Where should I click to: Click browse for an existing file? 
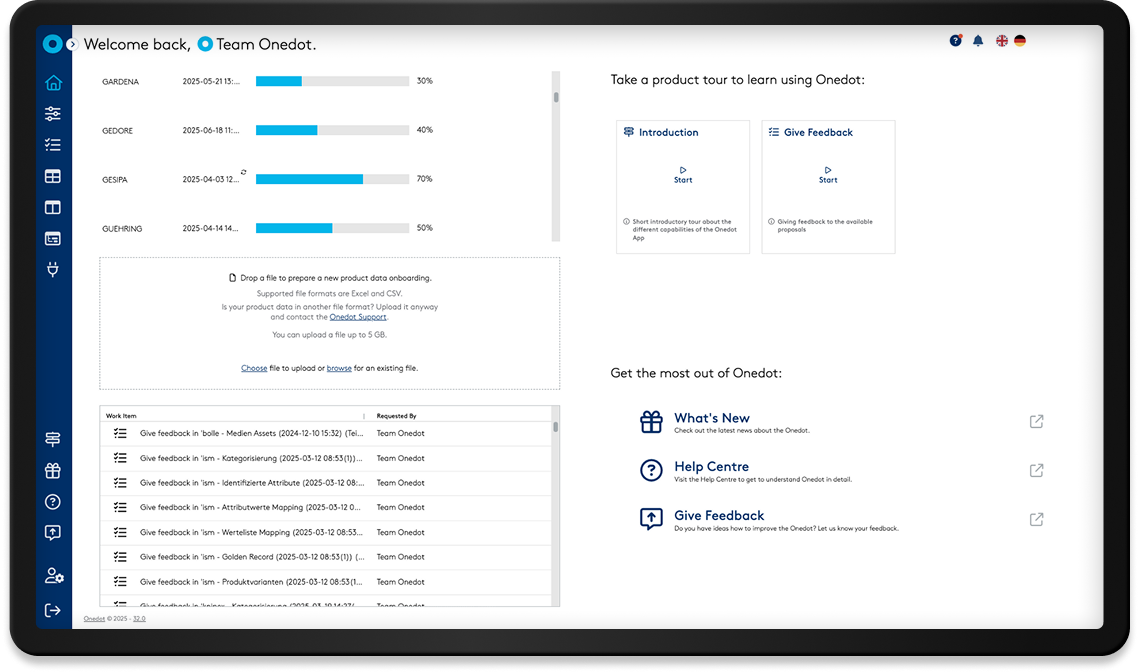click(339, 368)
